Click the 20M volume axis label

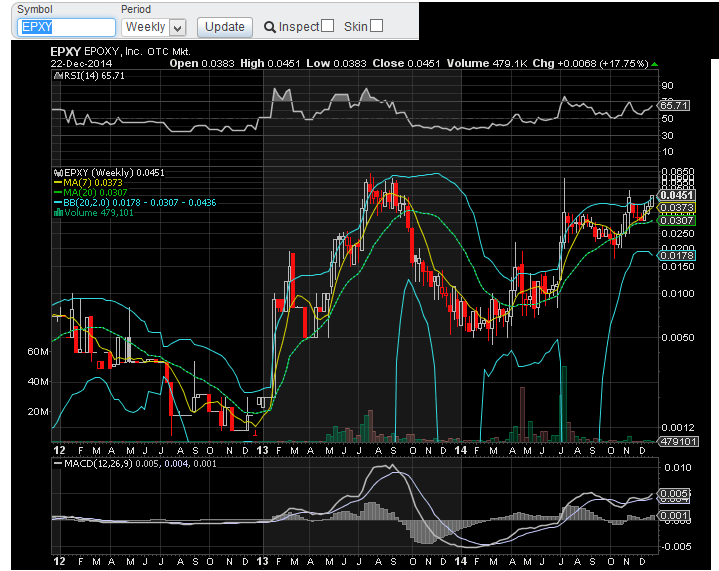38,412
